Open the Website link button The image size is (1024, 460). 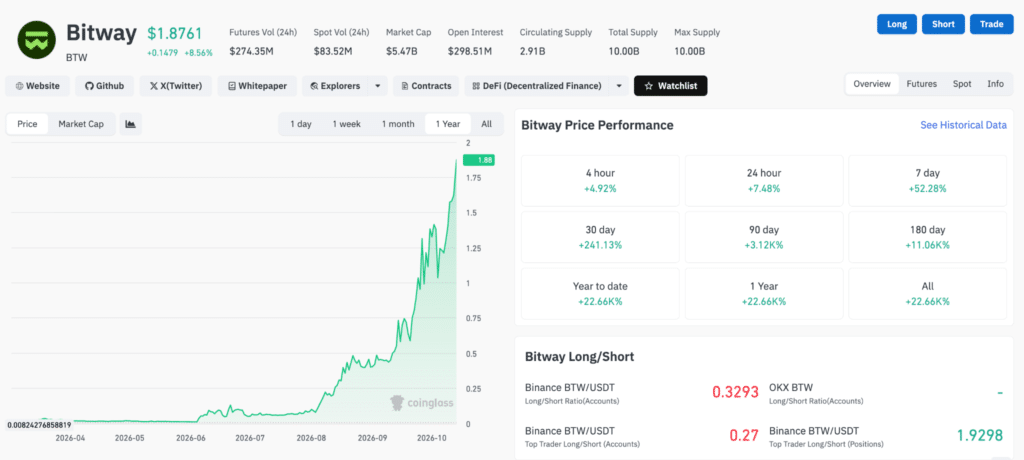37,86
